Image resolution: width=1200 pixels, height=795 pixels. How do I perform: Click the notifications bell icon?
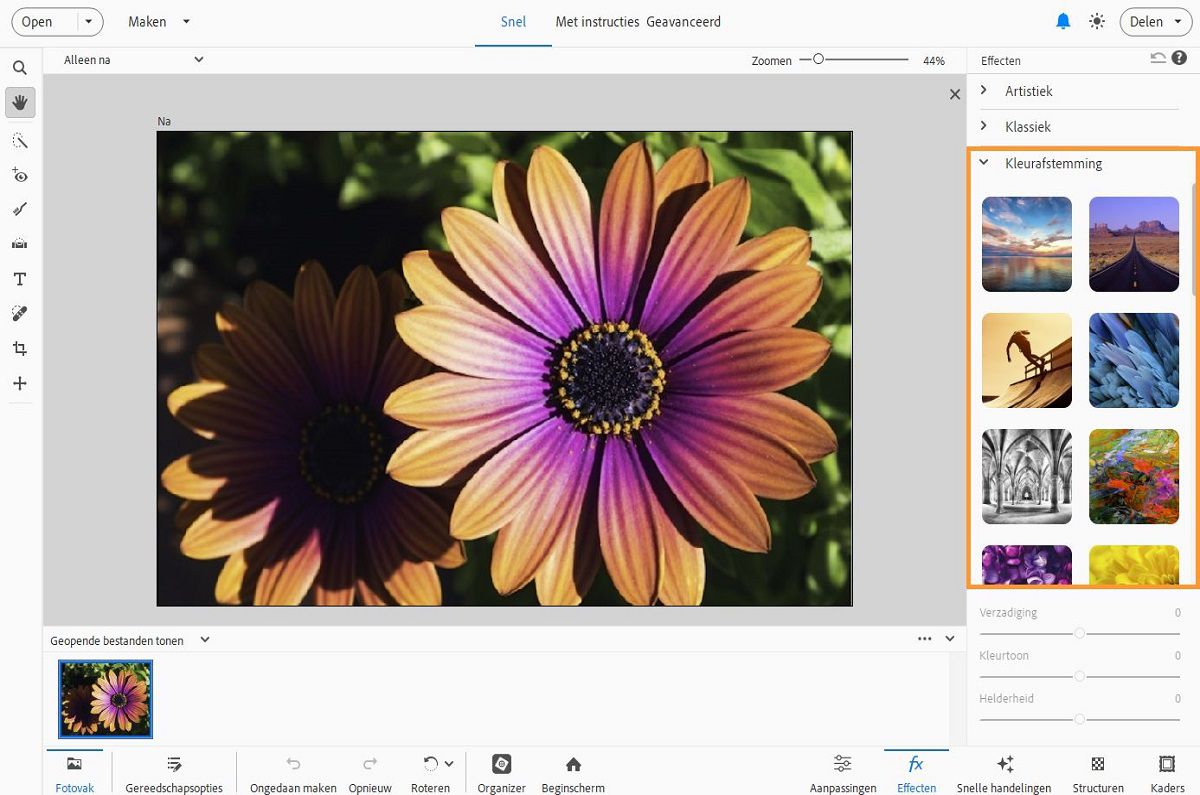point(1063,21)
